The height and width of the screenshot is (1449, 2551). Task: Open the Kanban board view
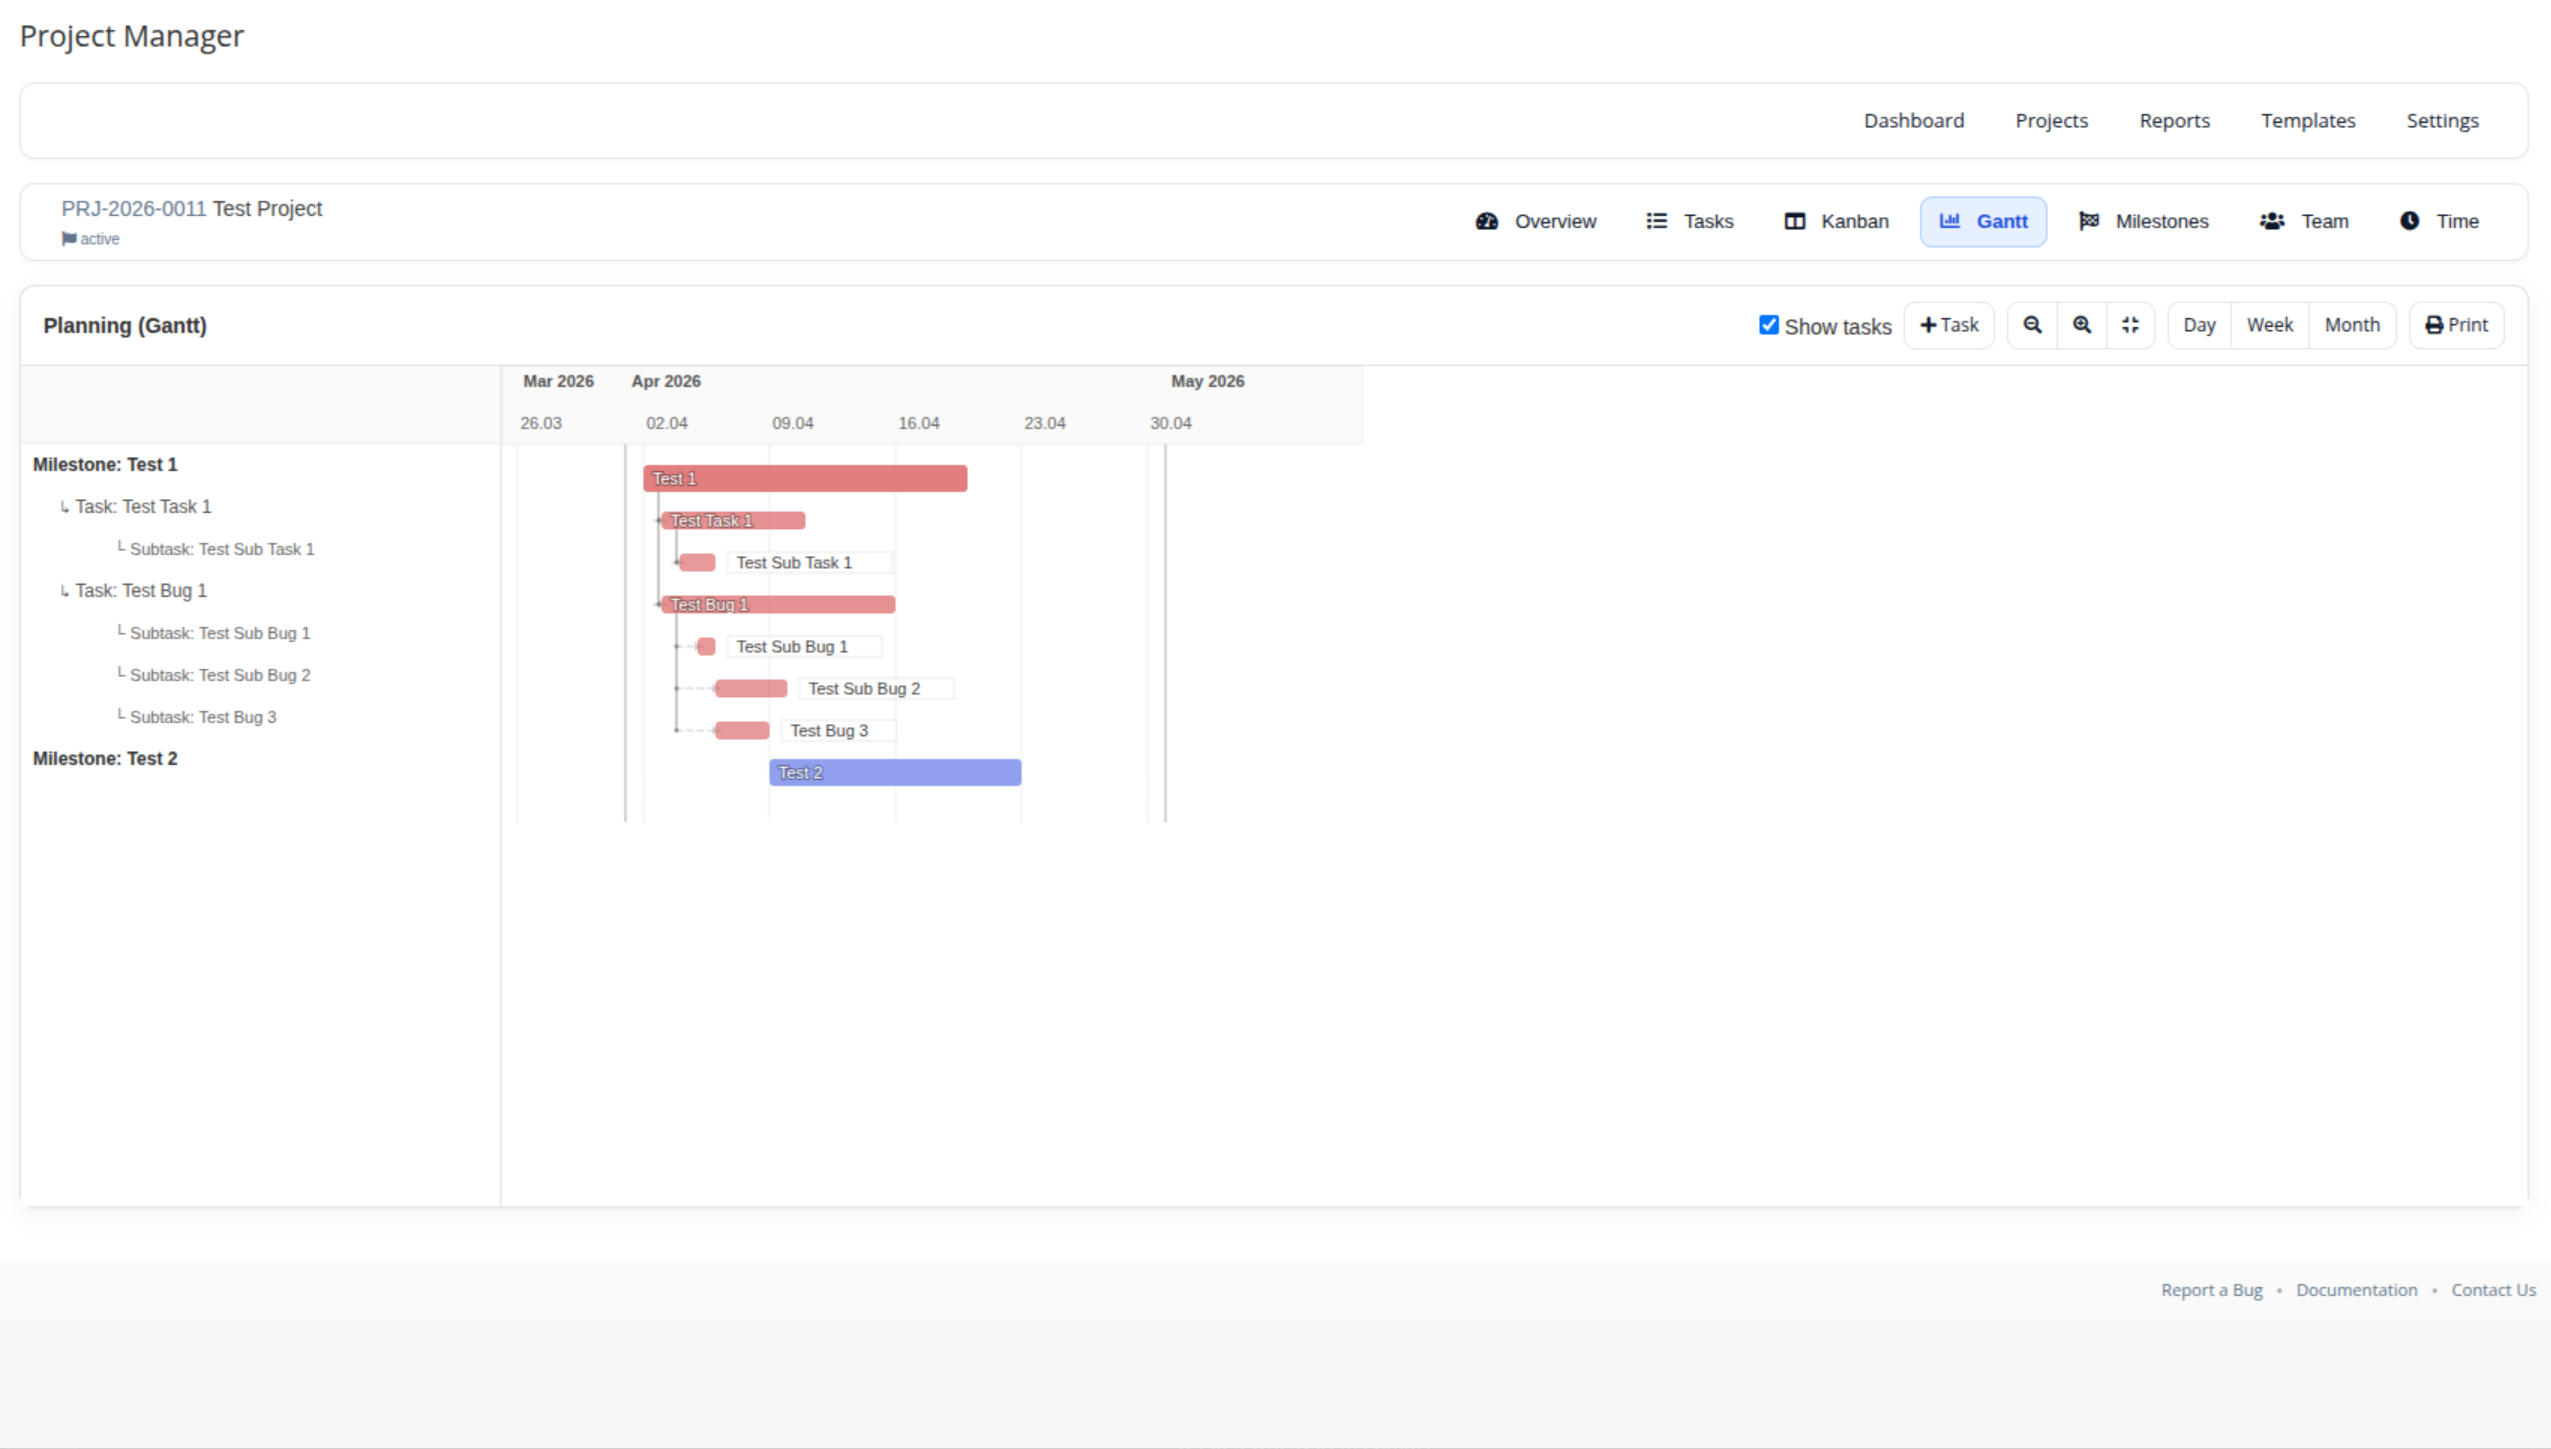[x=1836, y=221]
